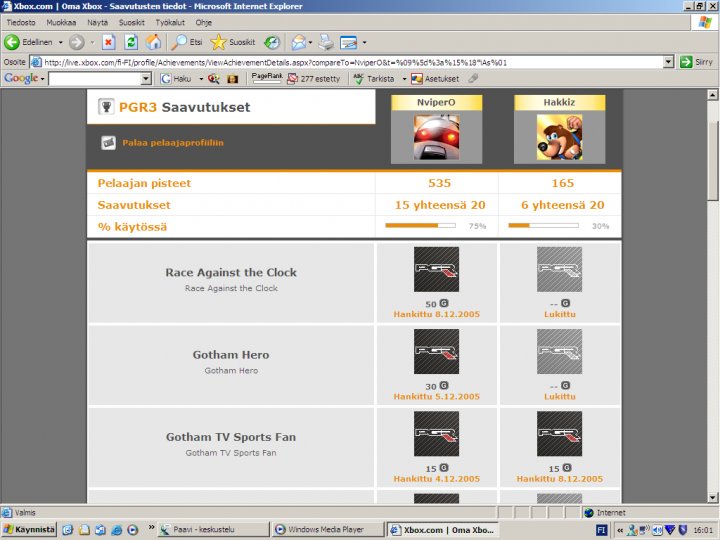Viewport: 720px width, 540px height.
Task: Click Hakkiz locked Gotham Hero badge
Action: coord(559,351)
